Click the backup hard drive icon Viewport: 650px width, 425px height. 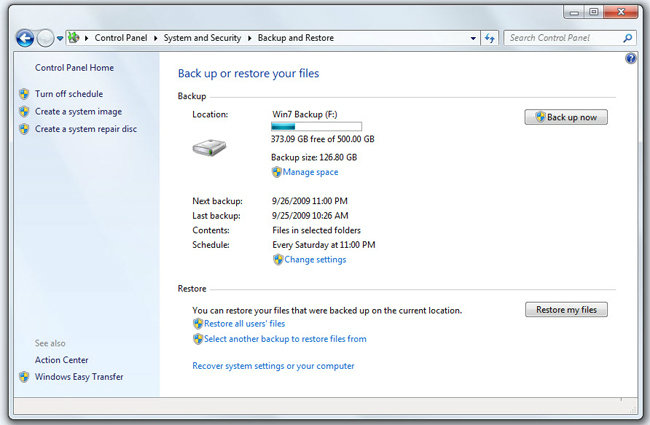[x=209, y=148]
